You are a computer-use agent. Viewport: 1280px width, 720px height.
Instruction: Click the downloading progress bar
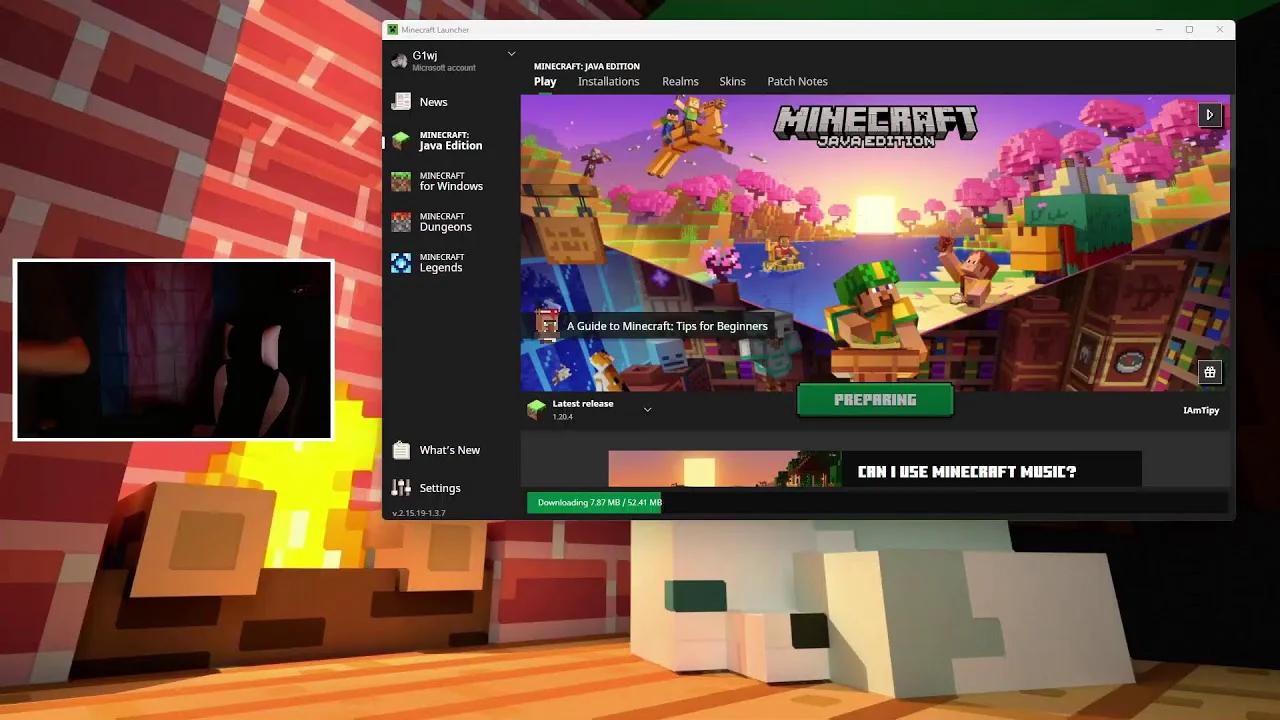pyautogui.click(x=594, y=502)
